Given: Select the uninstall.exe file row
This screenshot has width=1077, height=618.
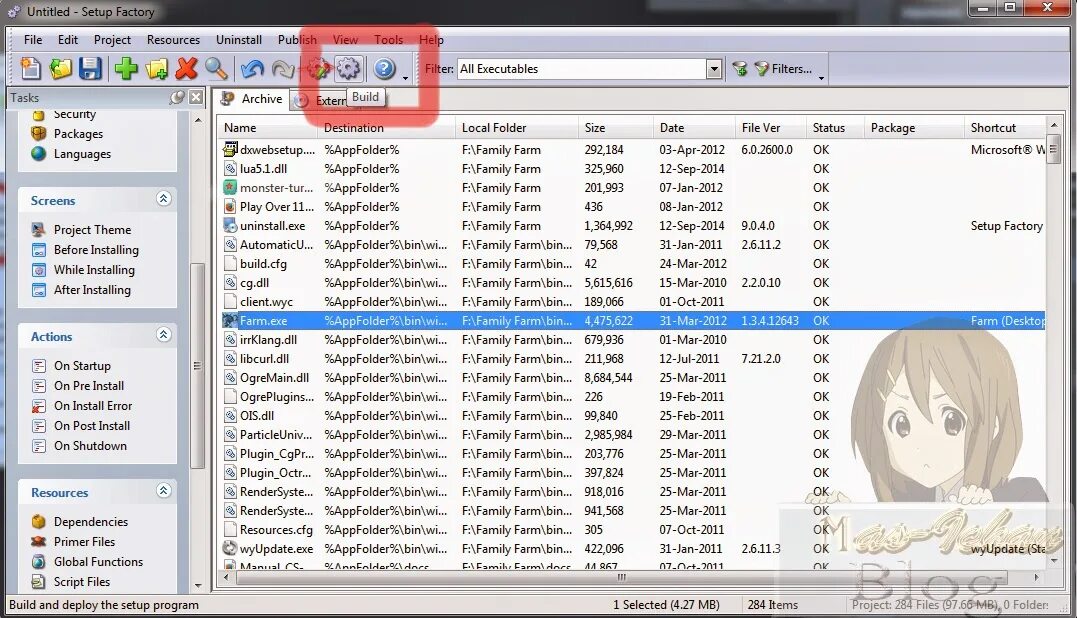Looking at the screenshot, I should 632,226.
